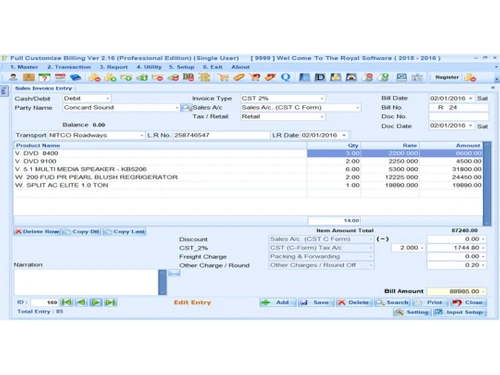Click the product table vertical scrollbar
The width and height of the screenshot is (500, 375).
point(487,184)
